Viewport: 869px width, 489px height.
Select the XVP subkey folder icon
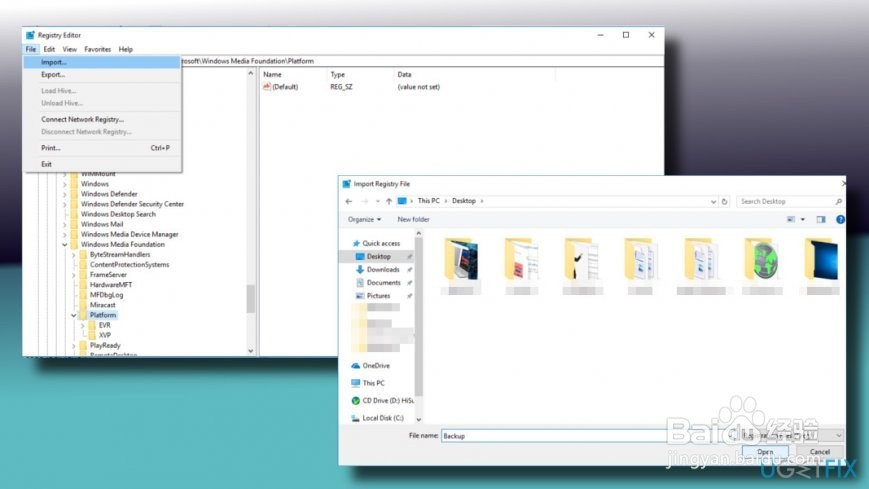click(x=93, y=335)
